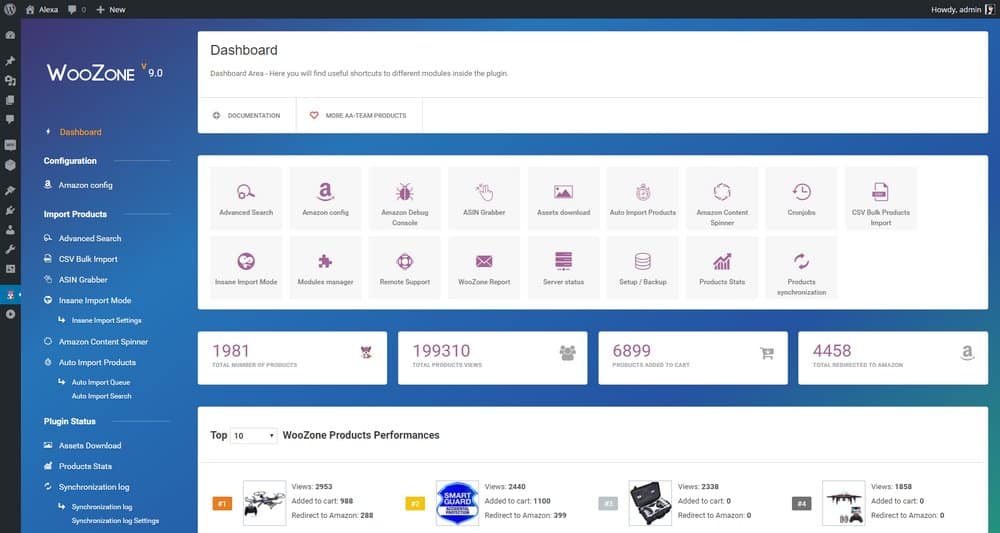
Task: Click the Server status icon
Action: 563,262
